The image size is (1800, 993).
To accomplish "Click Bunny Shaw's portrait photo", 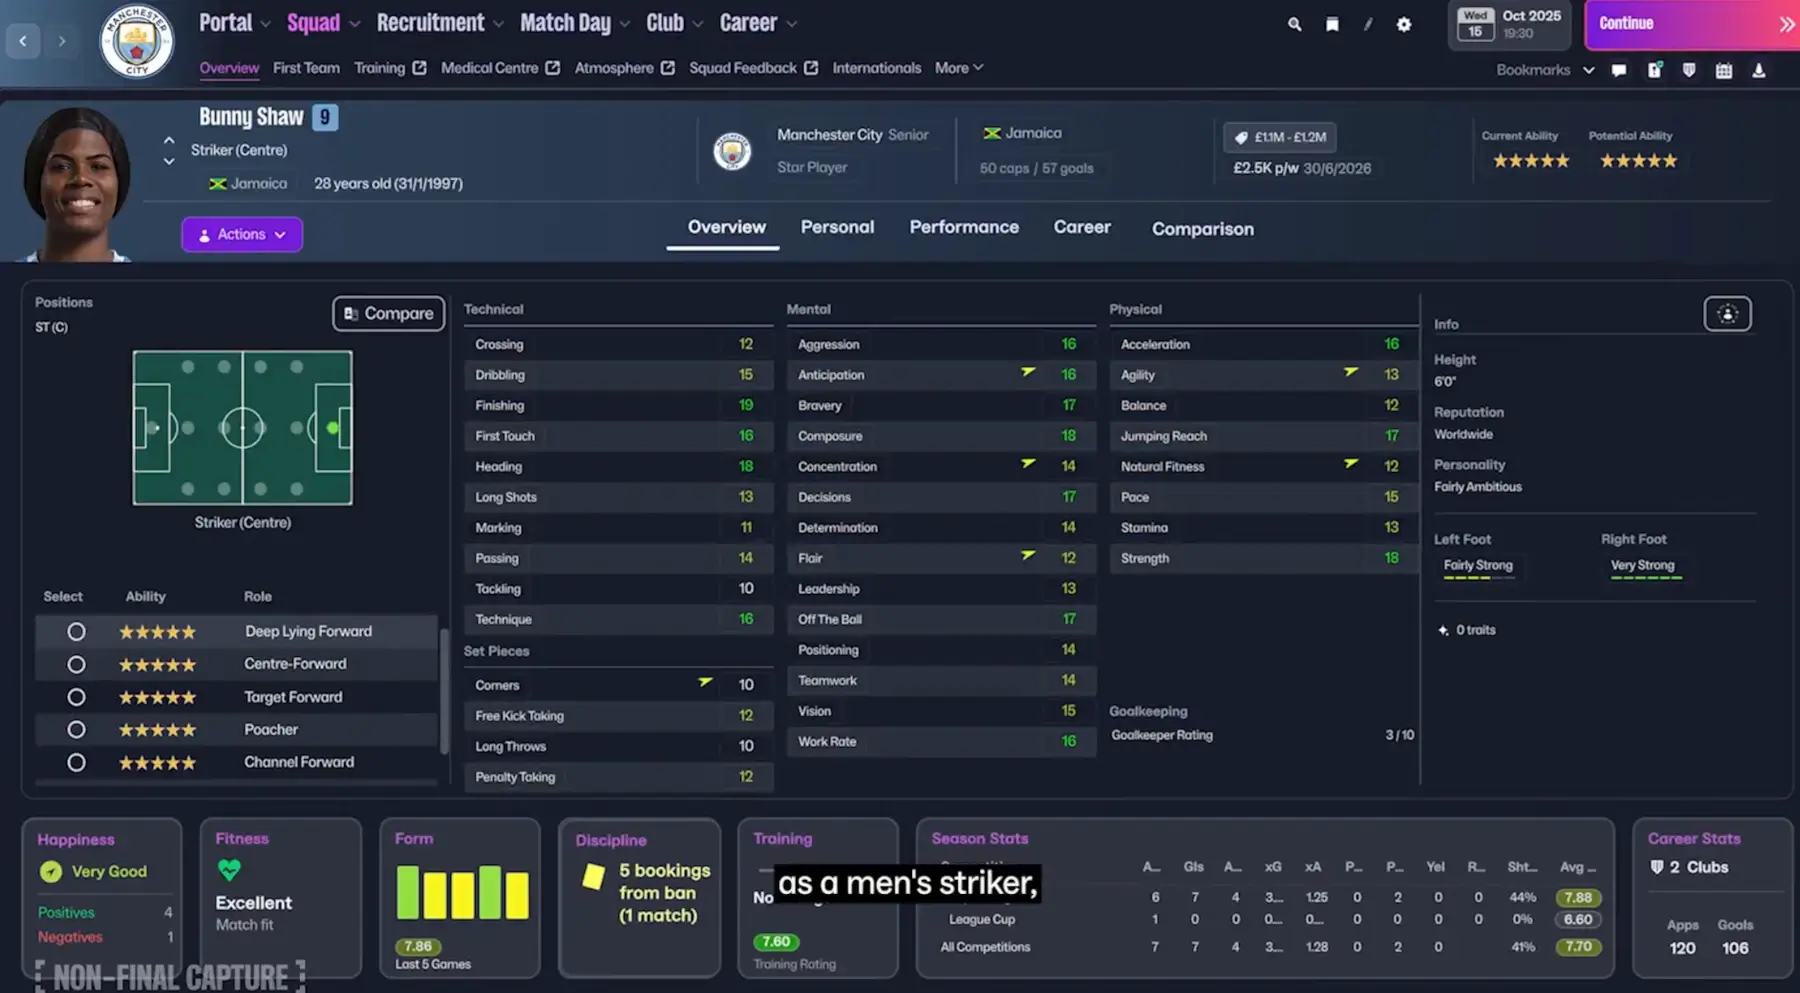I will [75, 184].
